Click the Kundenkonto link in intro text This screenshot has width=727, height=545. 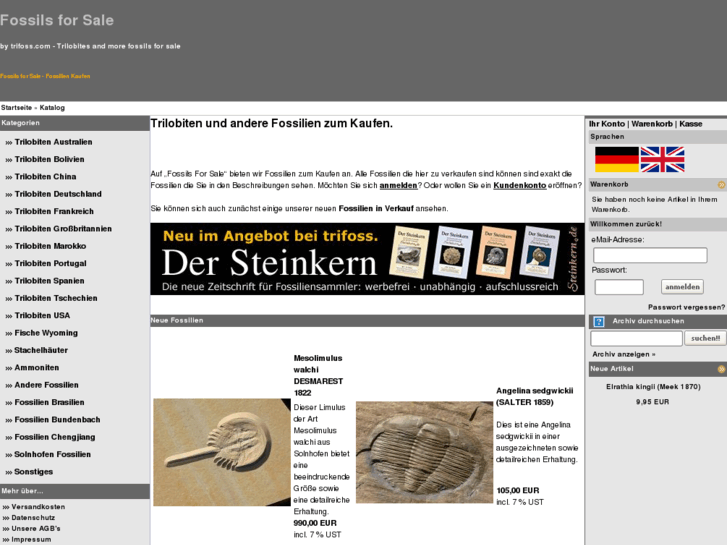click(520, 186)
